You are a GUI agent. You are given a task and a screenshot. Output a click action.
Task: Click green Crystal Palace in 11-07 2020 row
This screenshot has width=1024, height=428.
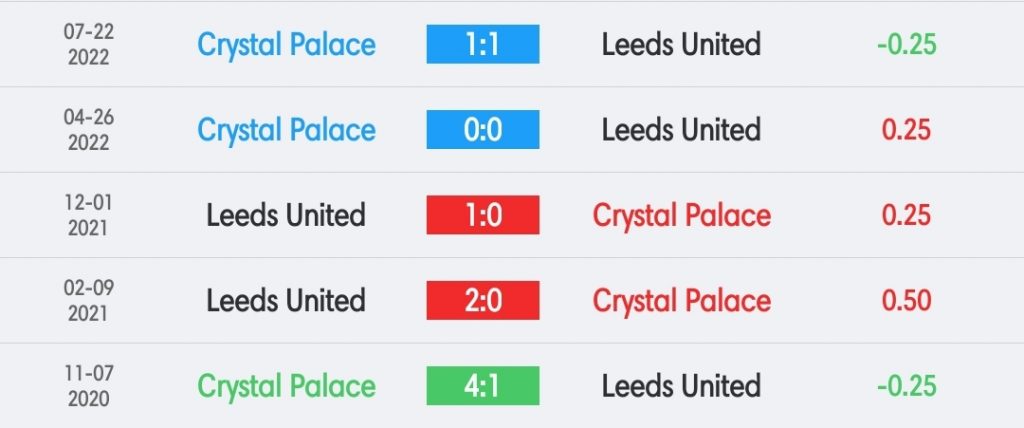[287, 387]
